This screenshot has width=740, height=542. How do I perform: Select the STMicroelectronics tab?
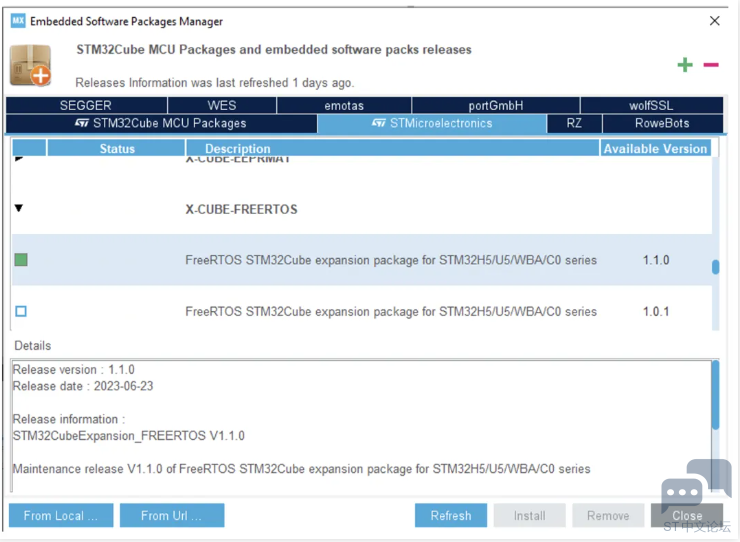(432, 124)
